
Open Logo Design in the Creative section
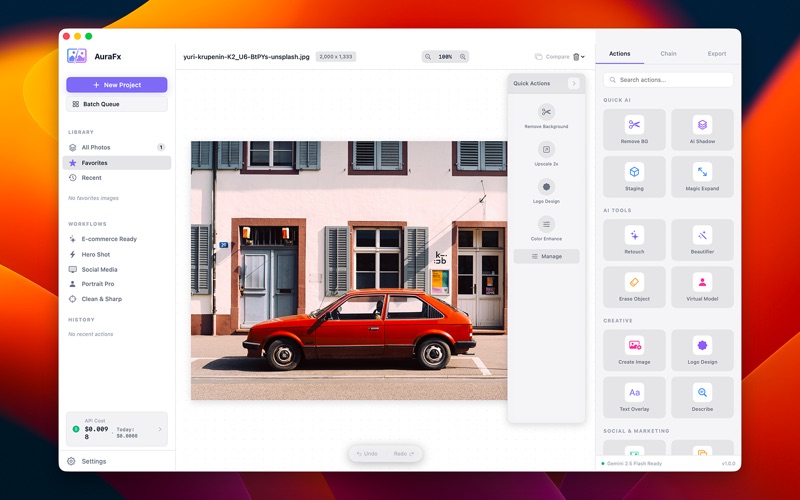703,350
